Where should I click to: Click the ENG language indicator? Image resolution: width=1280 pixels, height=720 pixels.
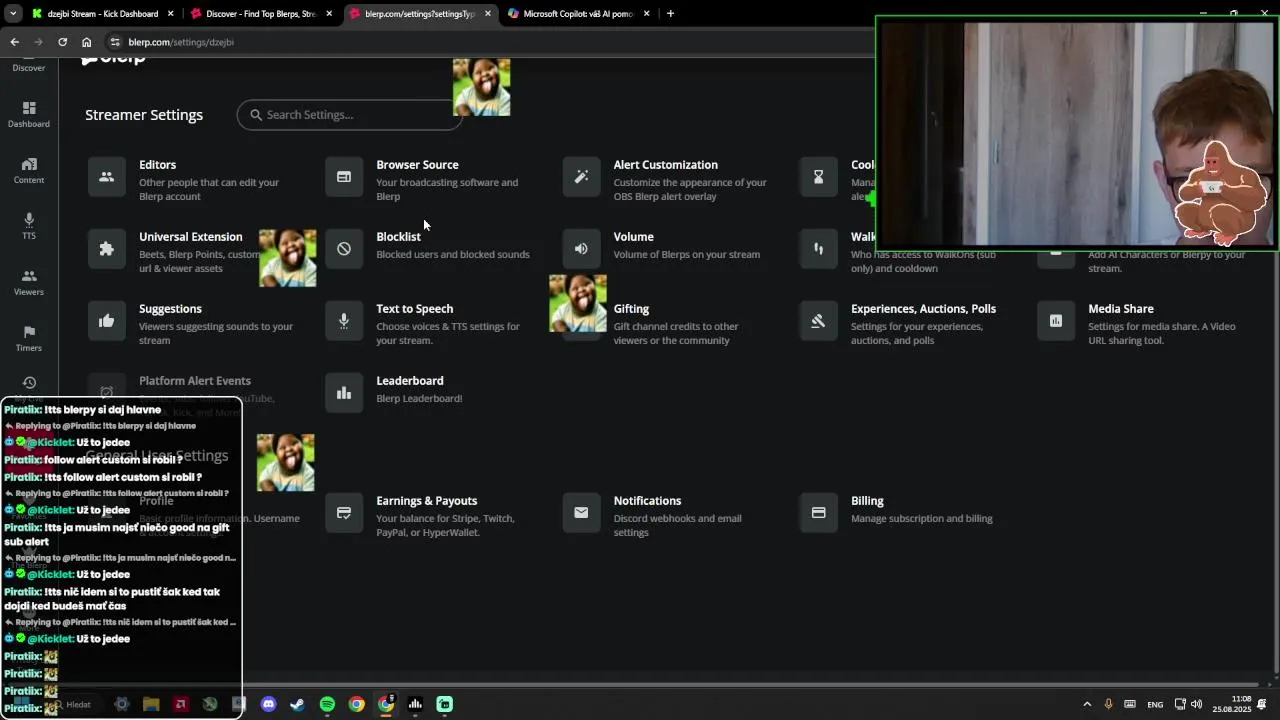[1155, 705]
